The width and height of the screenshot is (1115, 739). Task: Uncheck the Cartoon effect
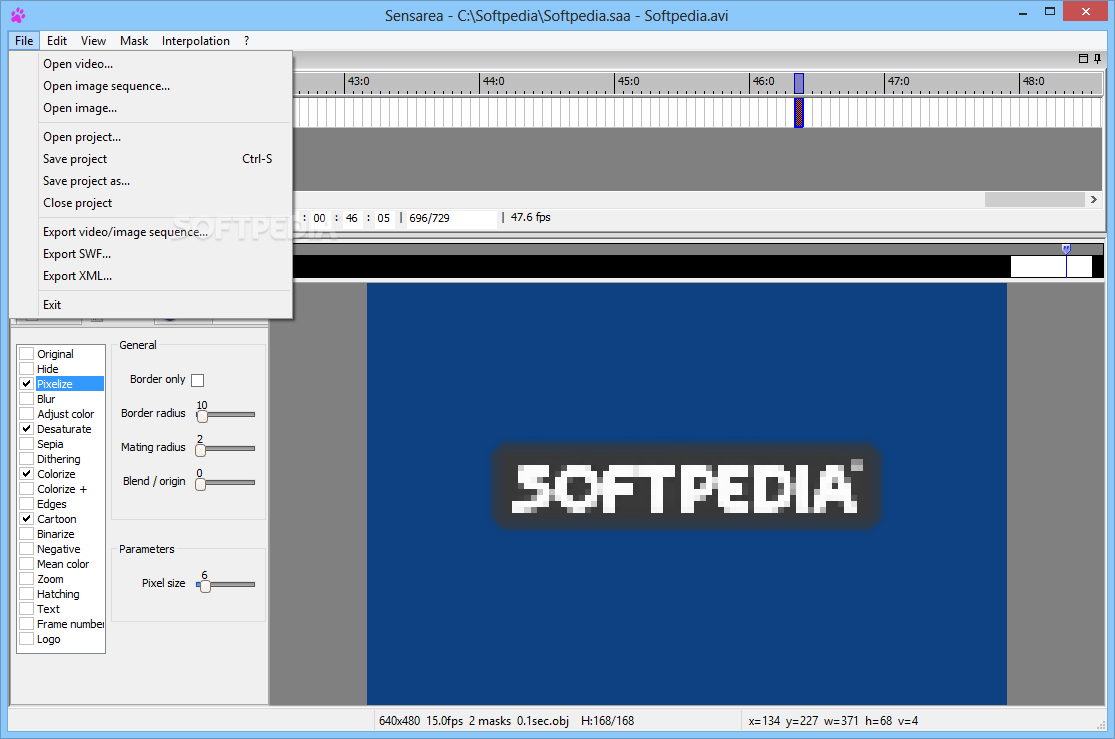click(x=26, y=519)
